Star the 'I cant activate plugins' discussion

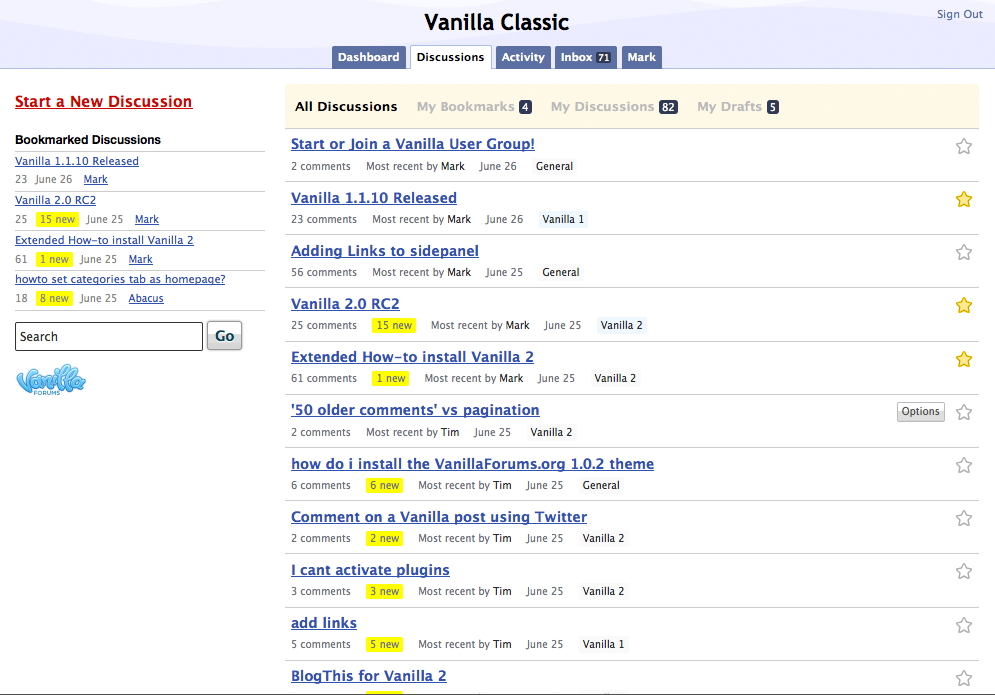[963, 571]
